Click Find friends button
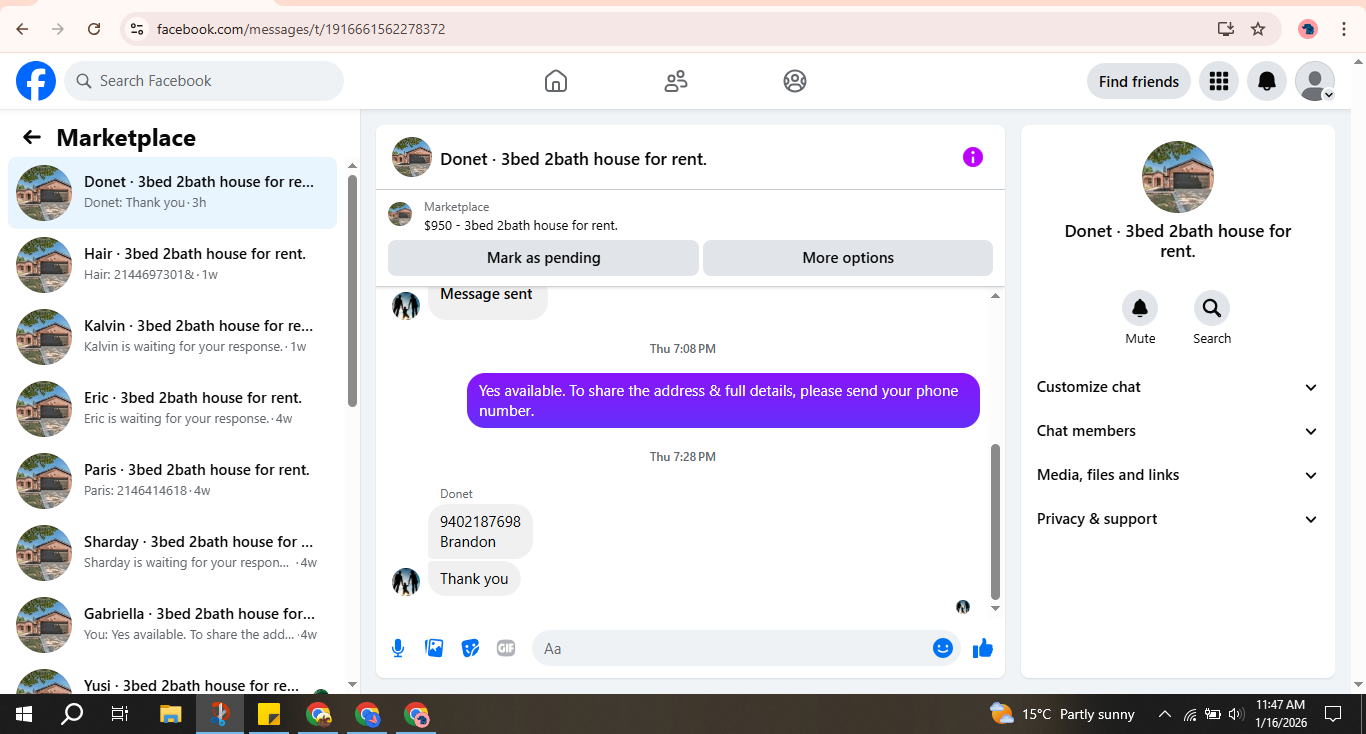1366x734 pixels. click(1139, 82)
